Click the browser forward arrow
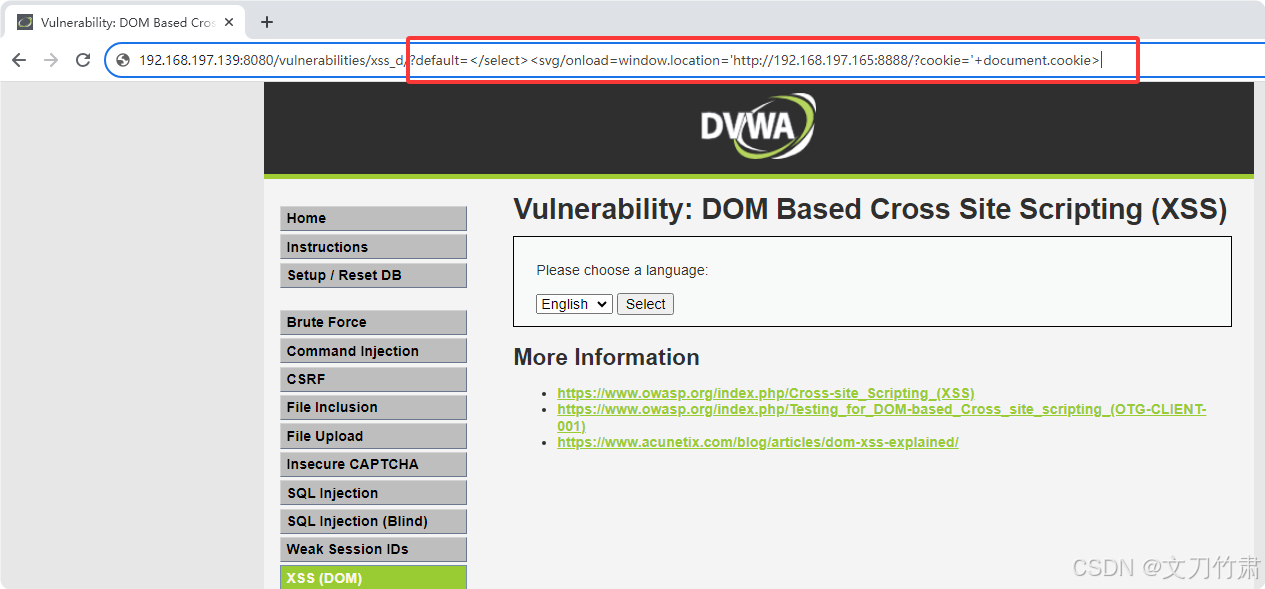Viewport: 1265px width, 589px height. pos(51,60)
